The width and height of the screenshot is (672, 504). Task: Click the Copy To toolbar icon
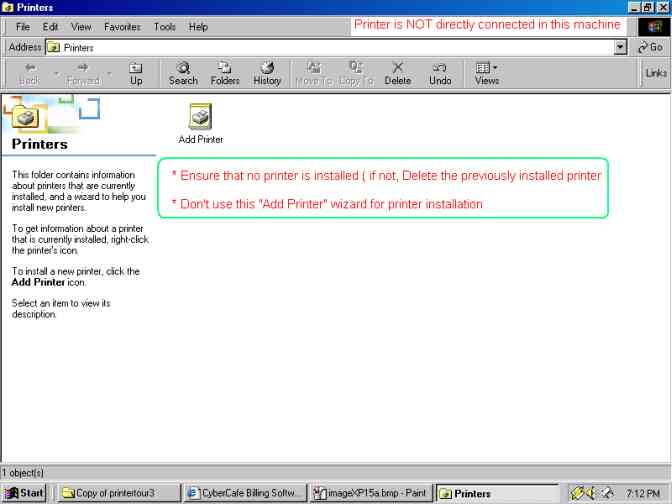click(x=355, y=73)
